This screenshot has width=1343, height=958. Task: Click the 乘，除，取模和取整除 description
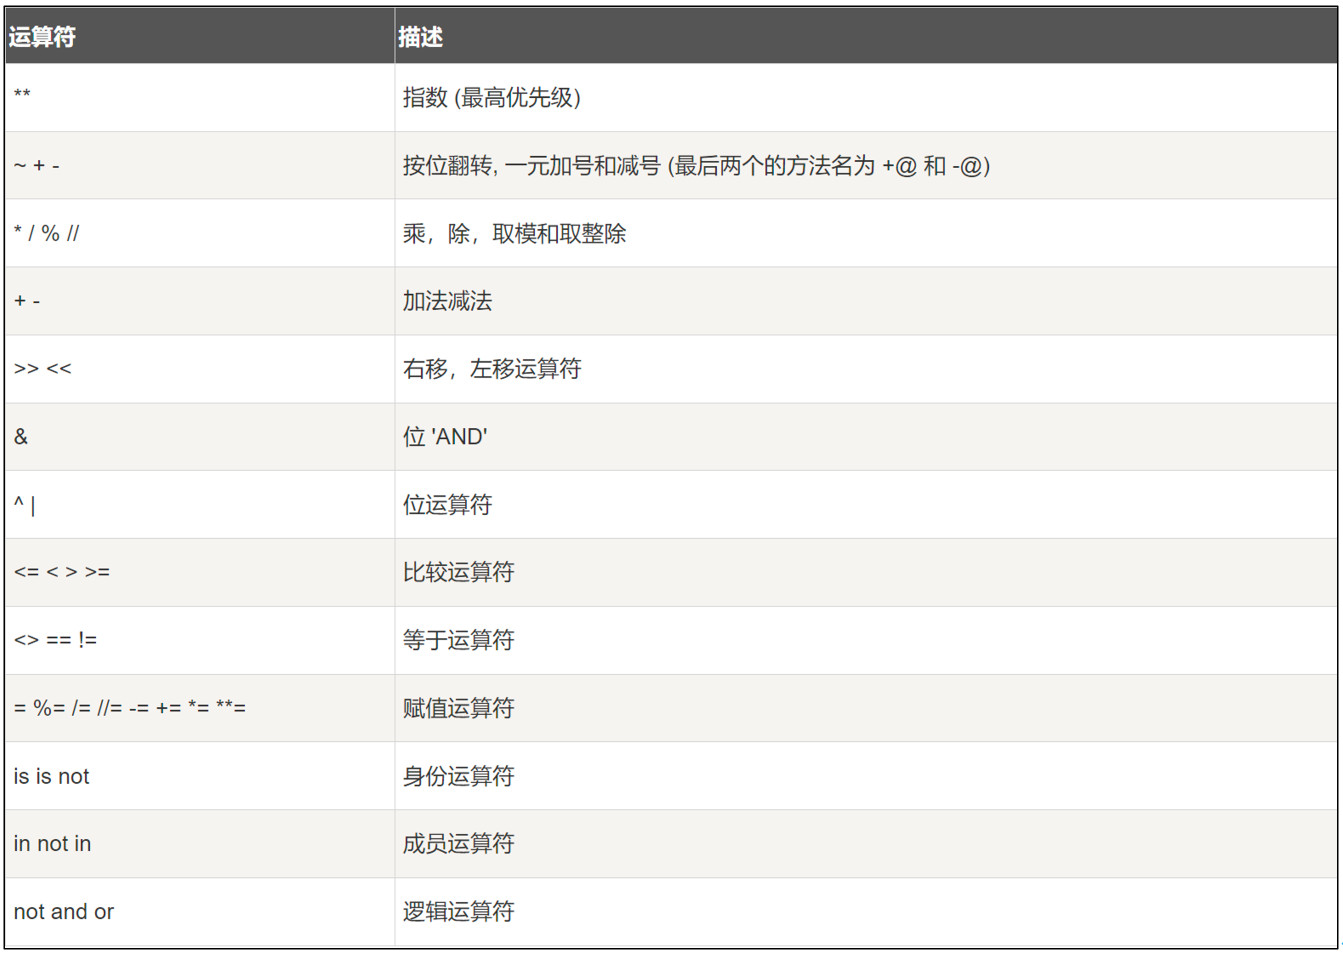[x=514, y=233]
